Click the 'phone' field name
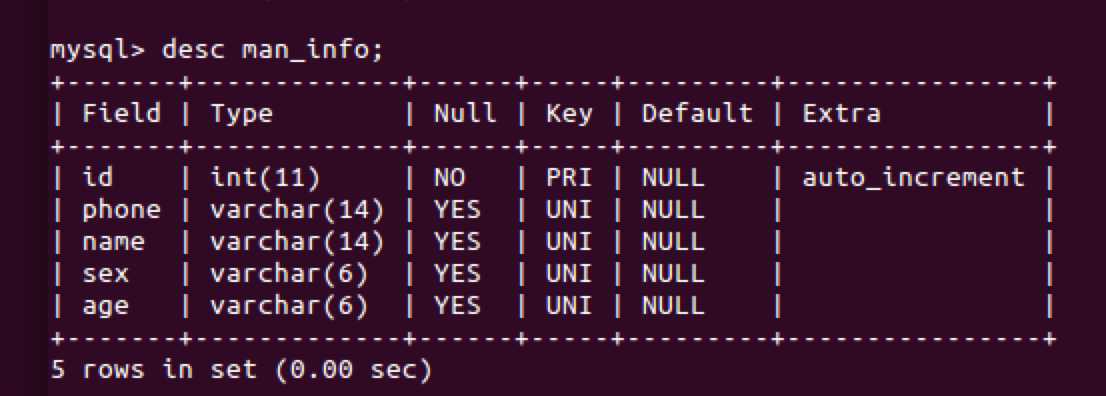This screenshot has width=1106, height=396. point(121,210)
